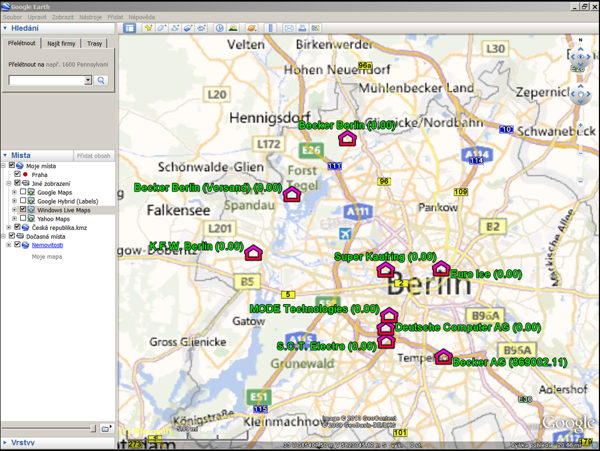Select the Přelétnout tab
The width and height of the screenshot is (600, 451).
click(x=21, y=43)
